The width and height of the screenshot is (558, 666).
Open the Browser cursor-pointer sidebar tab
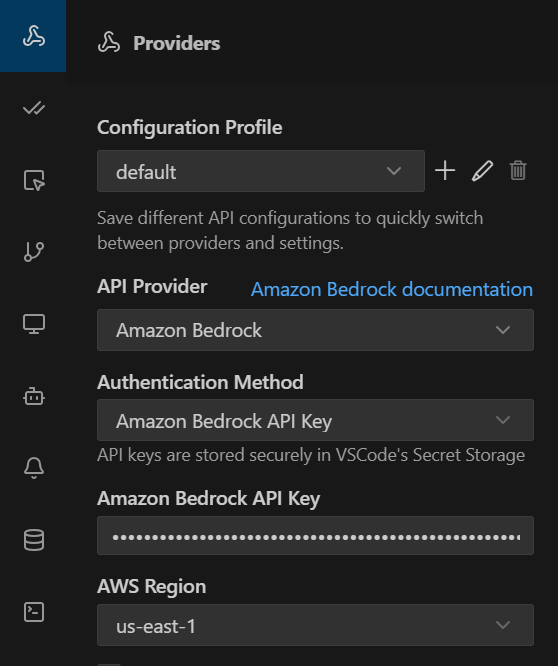click(x=34, y=180)
